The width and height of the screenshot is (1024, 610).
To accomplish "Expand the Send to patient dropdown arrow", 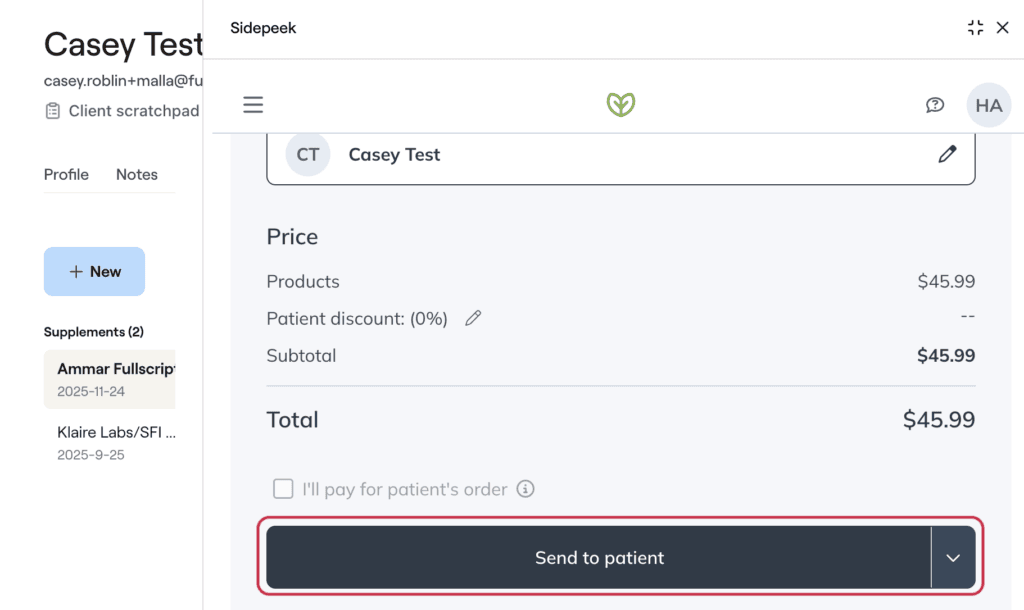I will [953, 558].
